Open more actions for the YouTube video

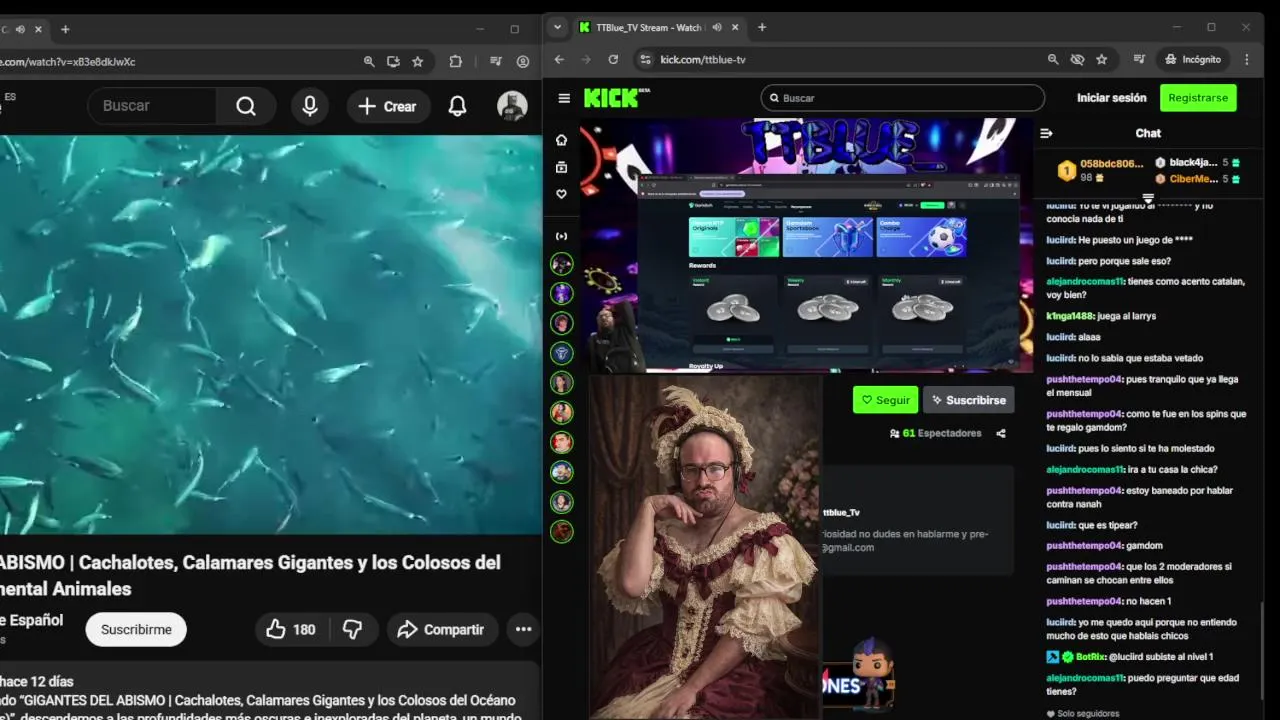click(523, 629)
